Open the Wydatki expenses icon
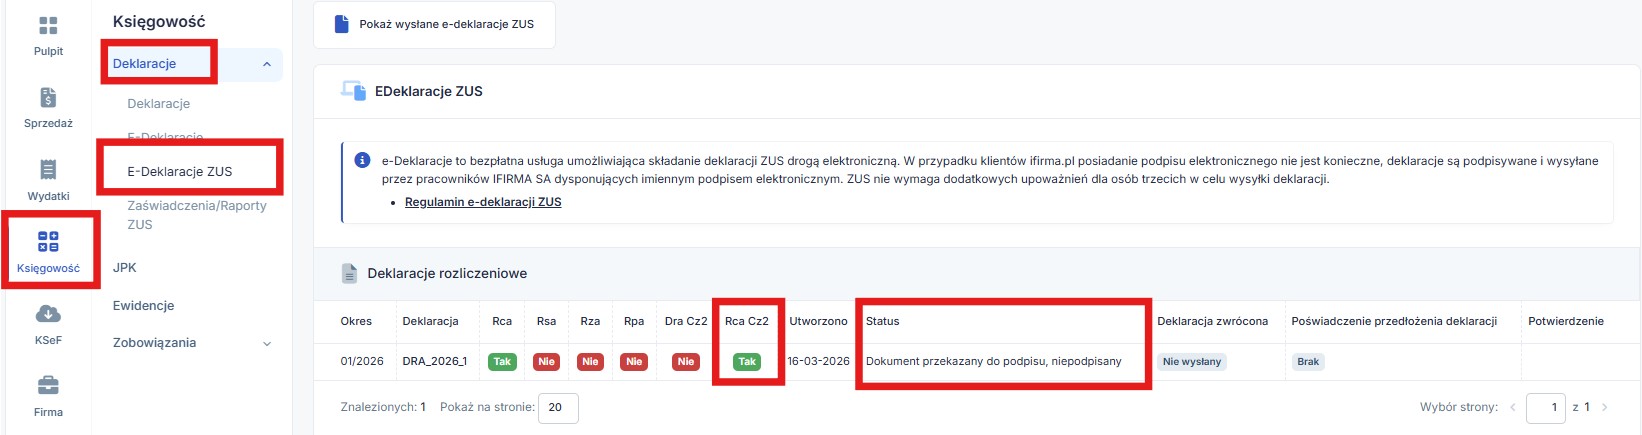 [x=48, y=170]
